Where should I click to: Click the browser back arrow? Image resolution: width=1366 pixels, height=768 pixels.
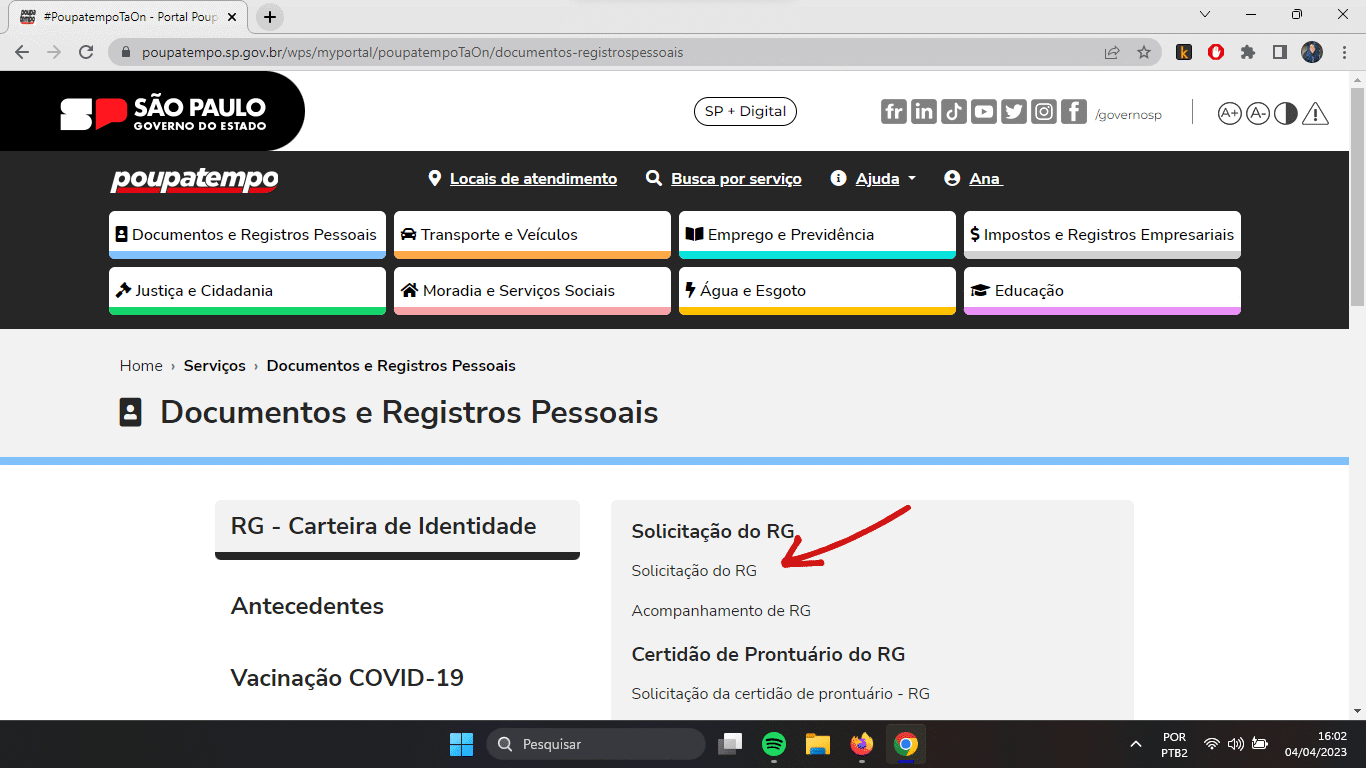point(22,52)
